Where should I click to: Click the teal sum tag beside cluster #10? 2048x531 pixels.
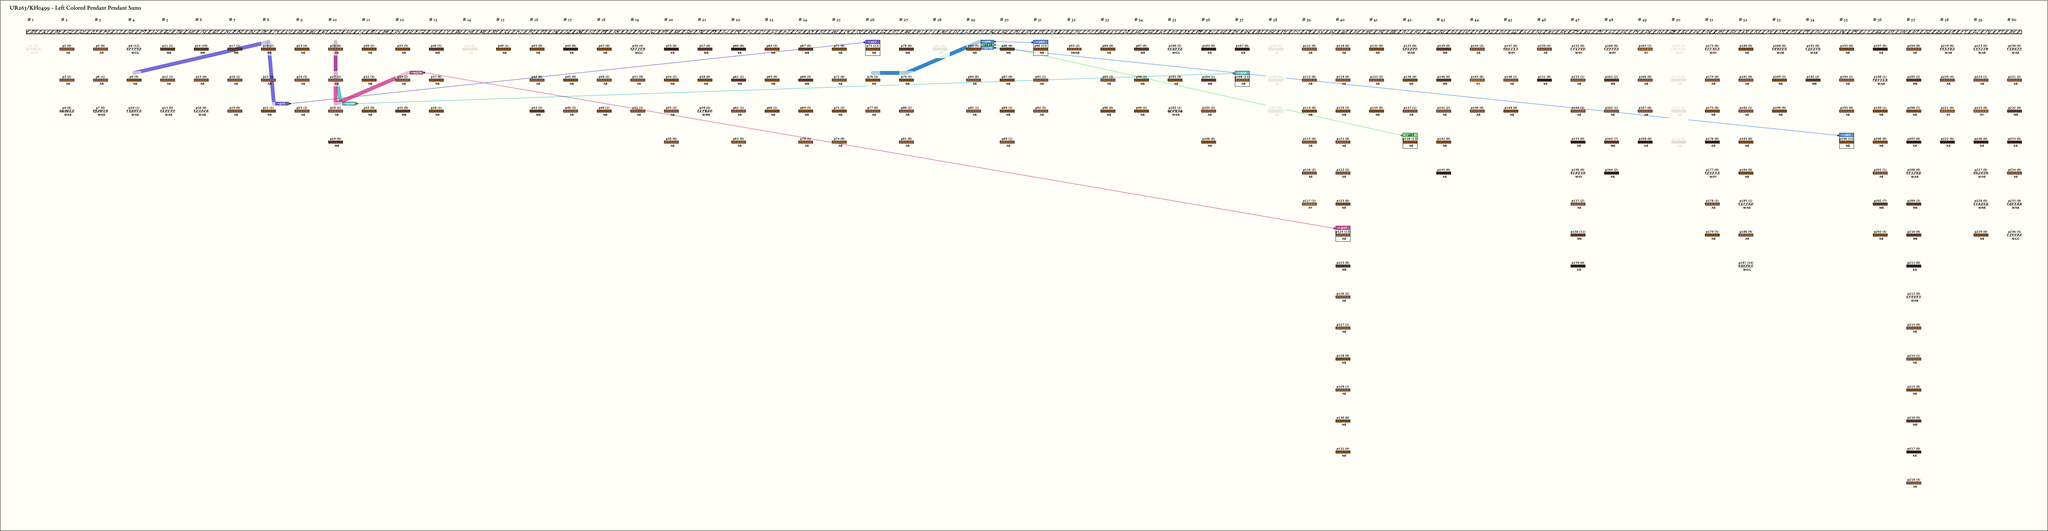(349, 103)
